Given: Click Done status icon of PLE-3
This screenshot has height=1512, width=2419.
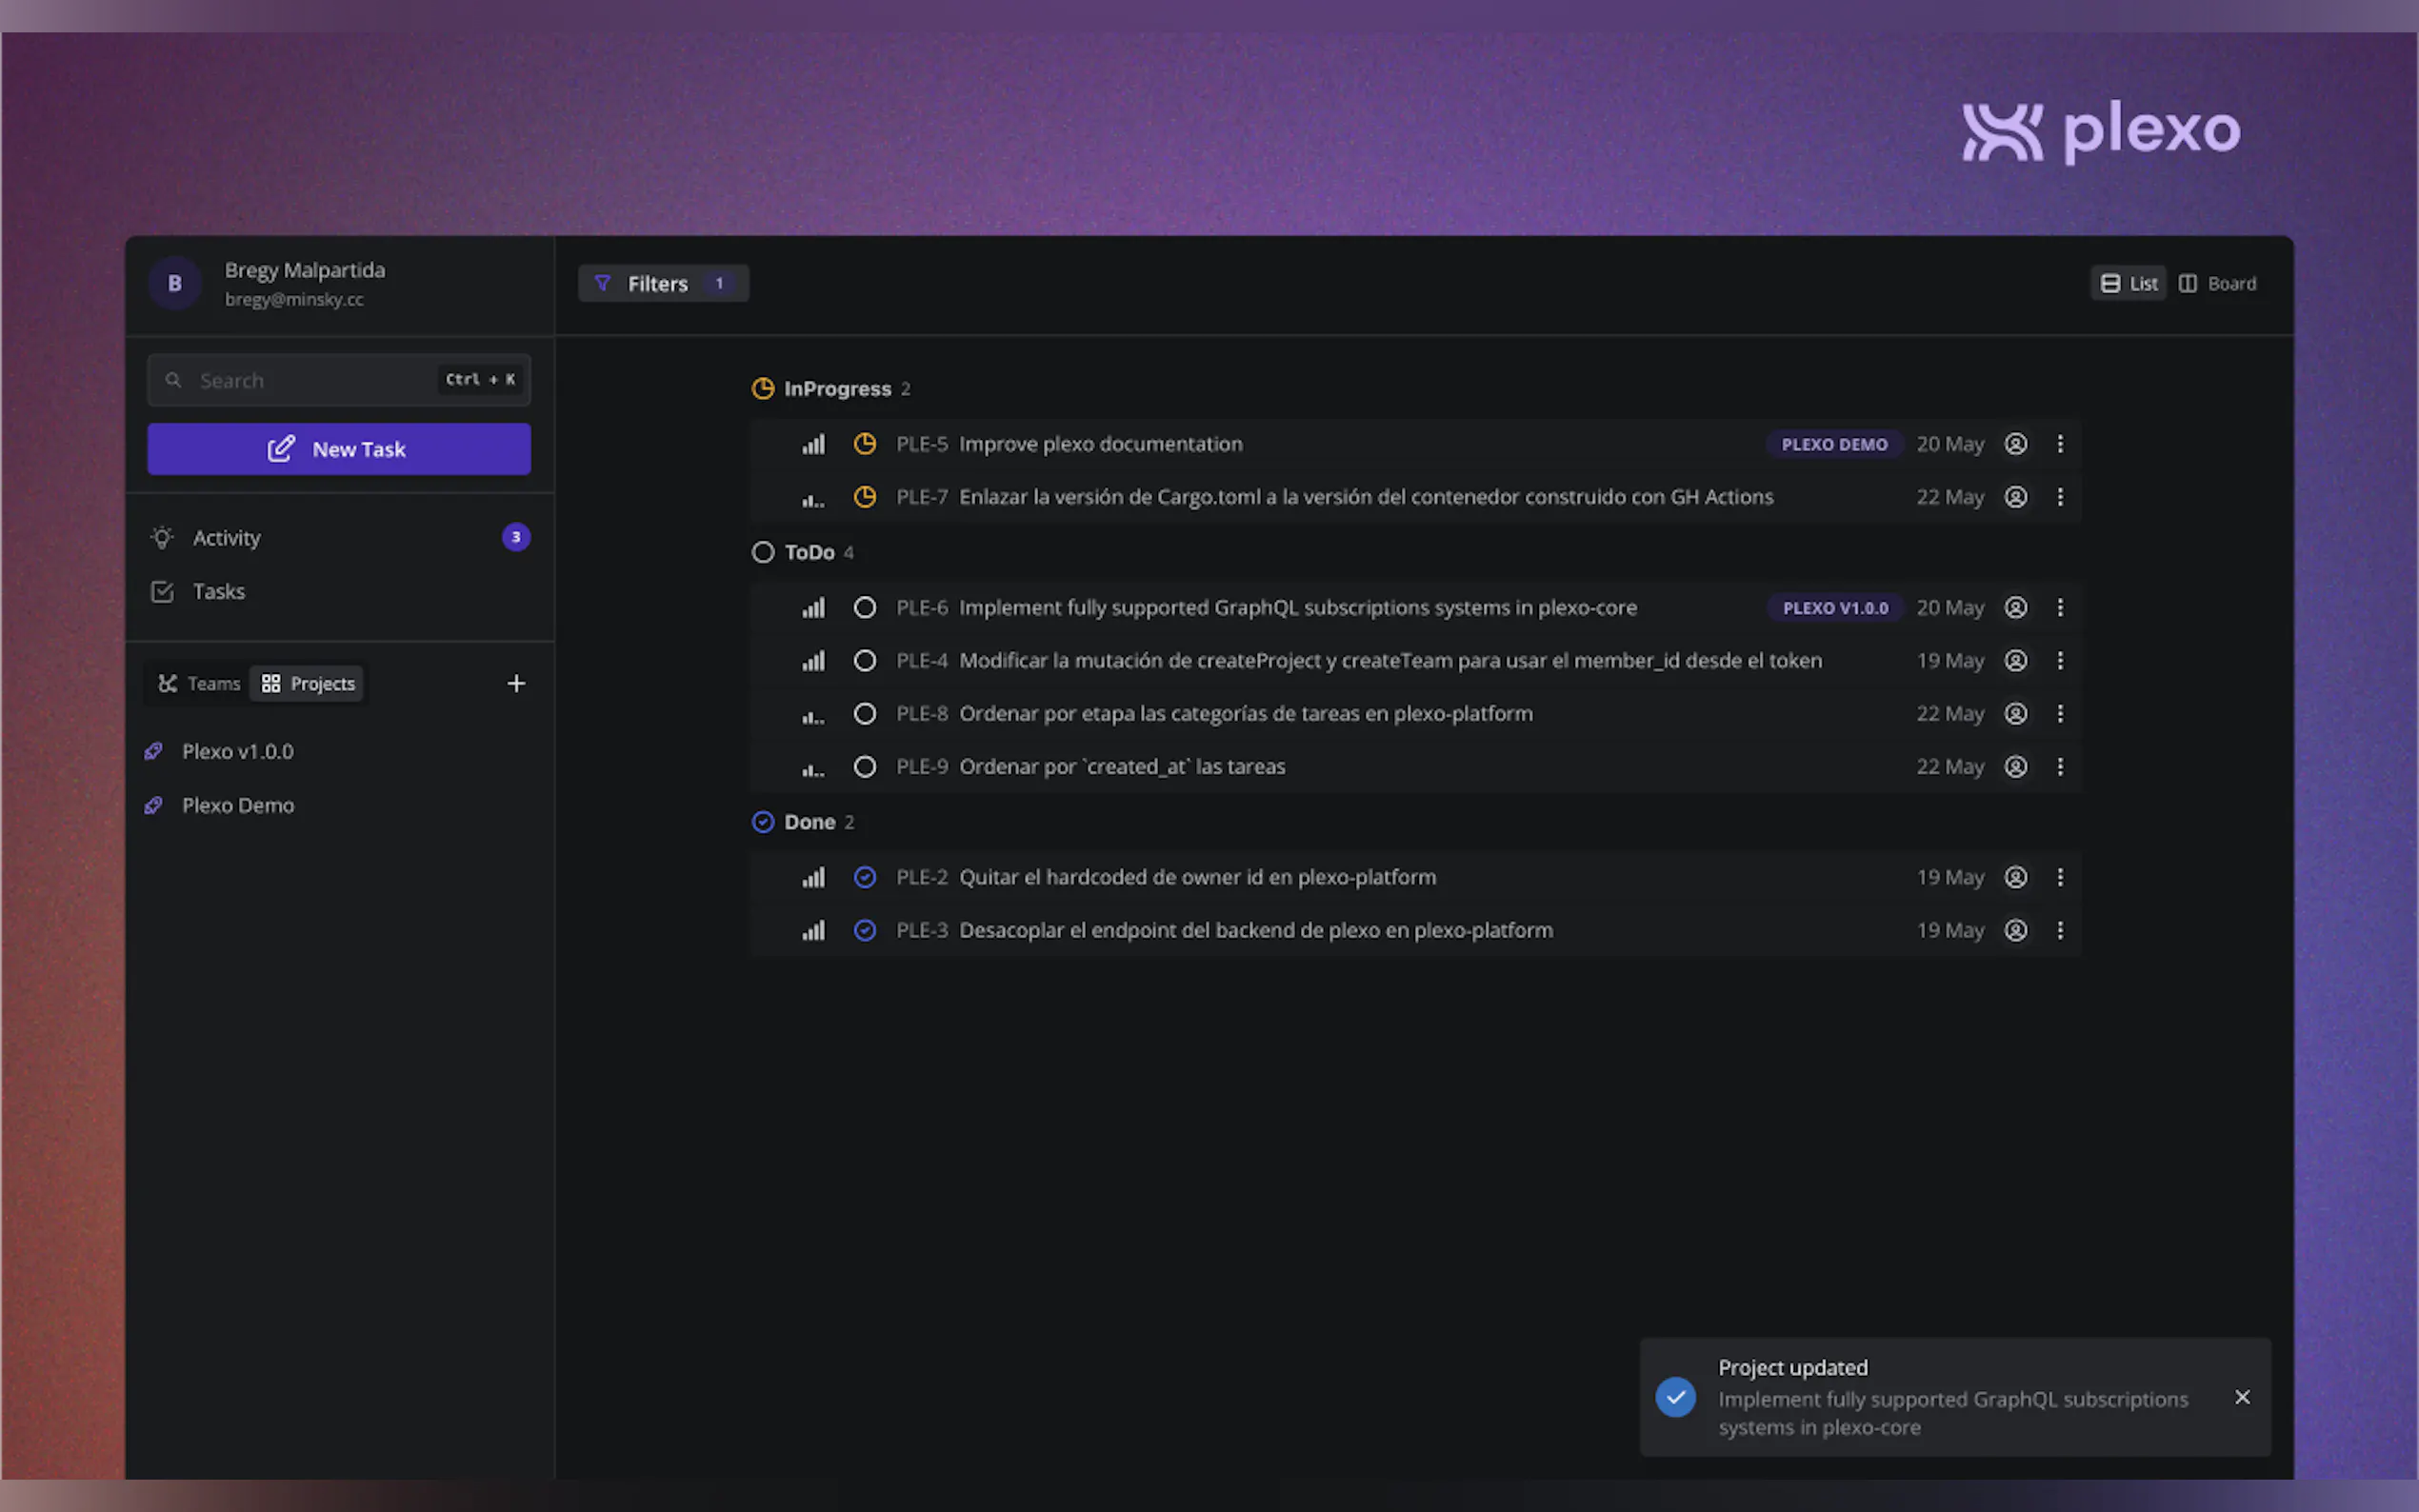Looking at the screenshot, I should (x=865, y=930).
